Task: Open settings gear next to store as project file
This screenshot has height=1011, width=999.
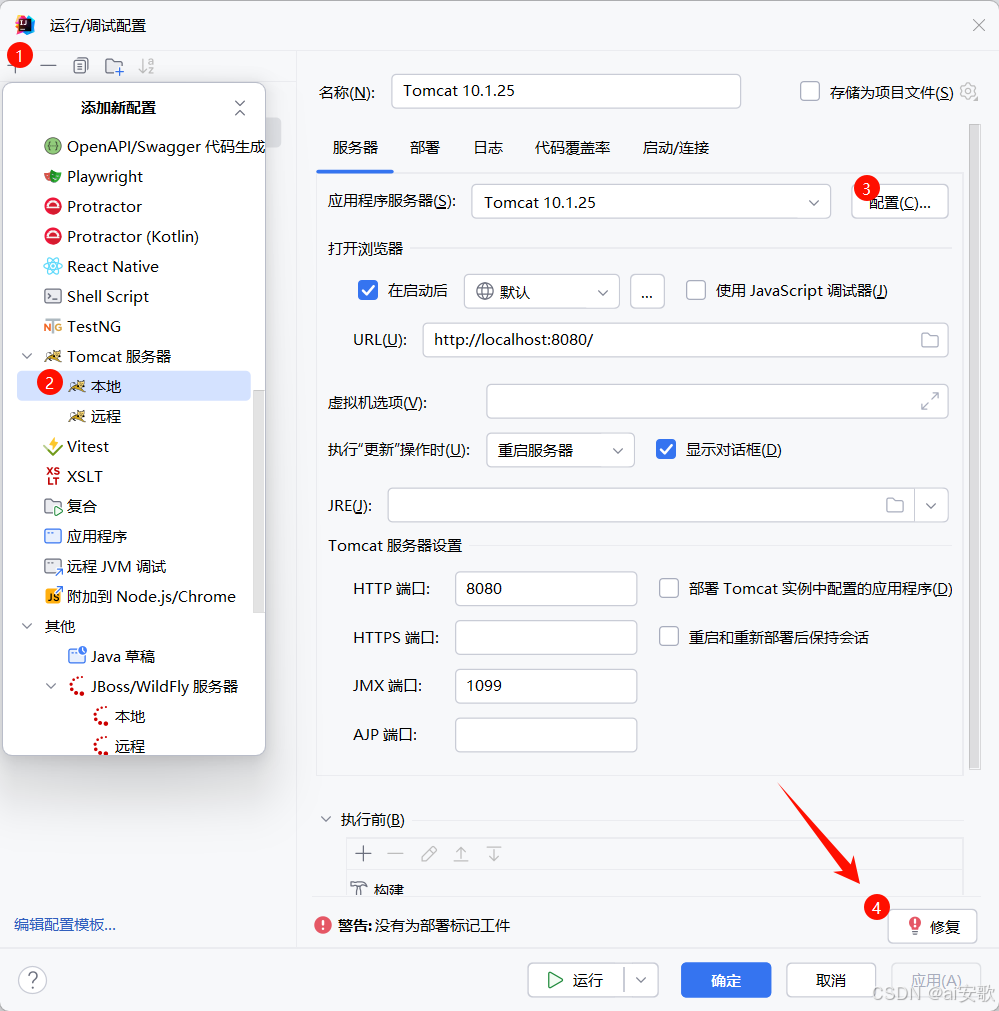Action: [x=969, y=92]
